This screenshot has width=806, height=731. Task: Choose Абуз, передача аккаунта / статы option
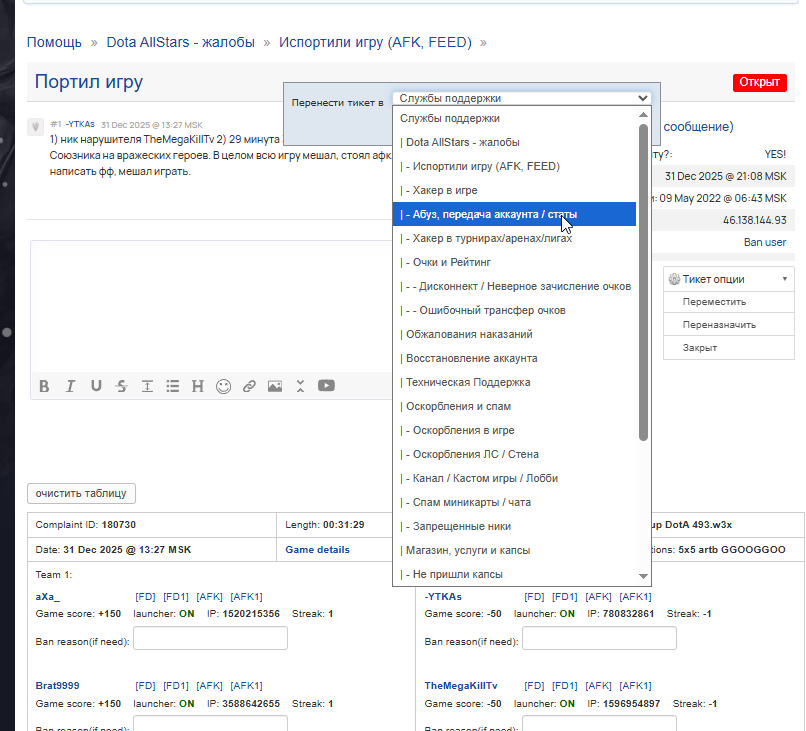514,214
